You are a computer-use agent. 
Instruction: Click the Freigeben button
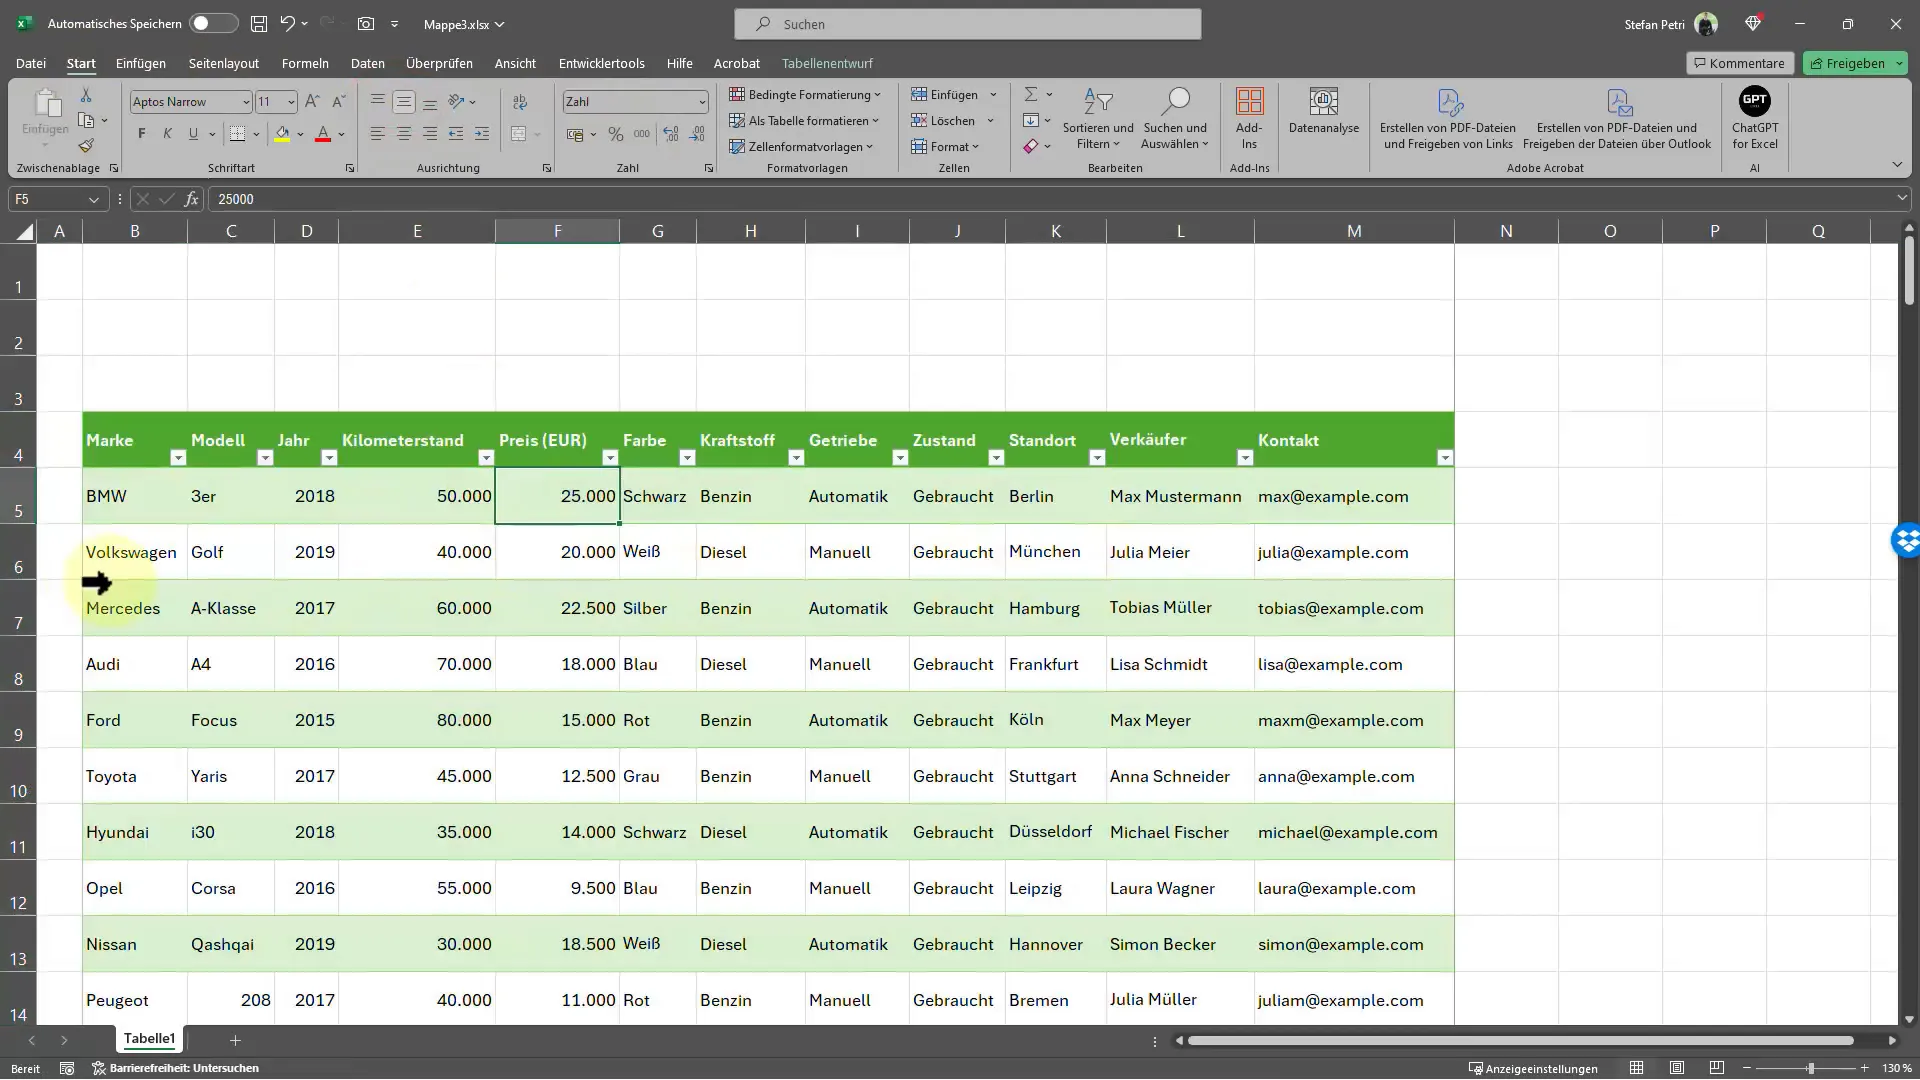tap(1855, 62)
